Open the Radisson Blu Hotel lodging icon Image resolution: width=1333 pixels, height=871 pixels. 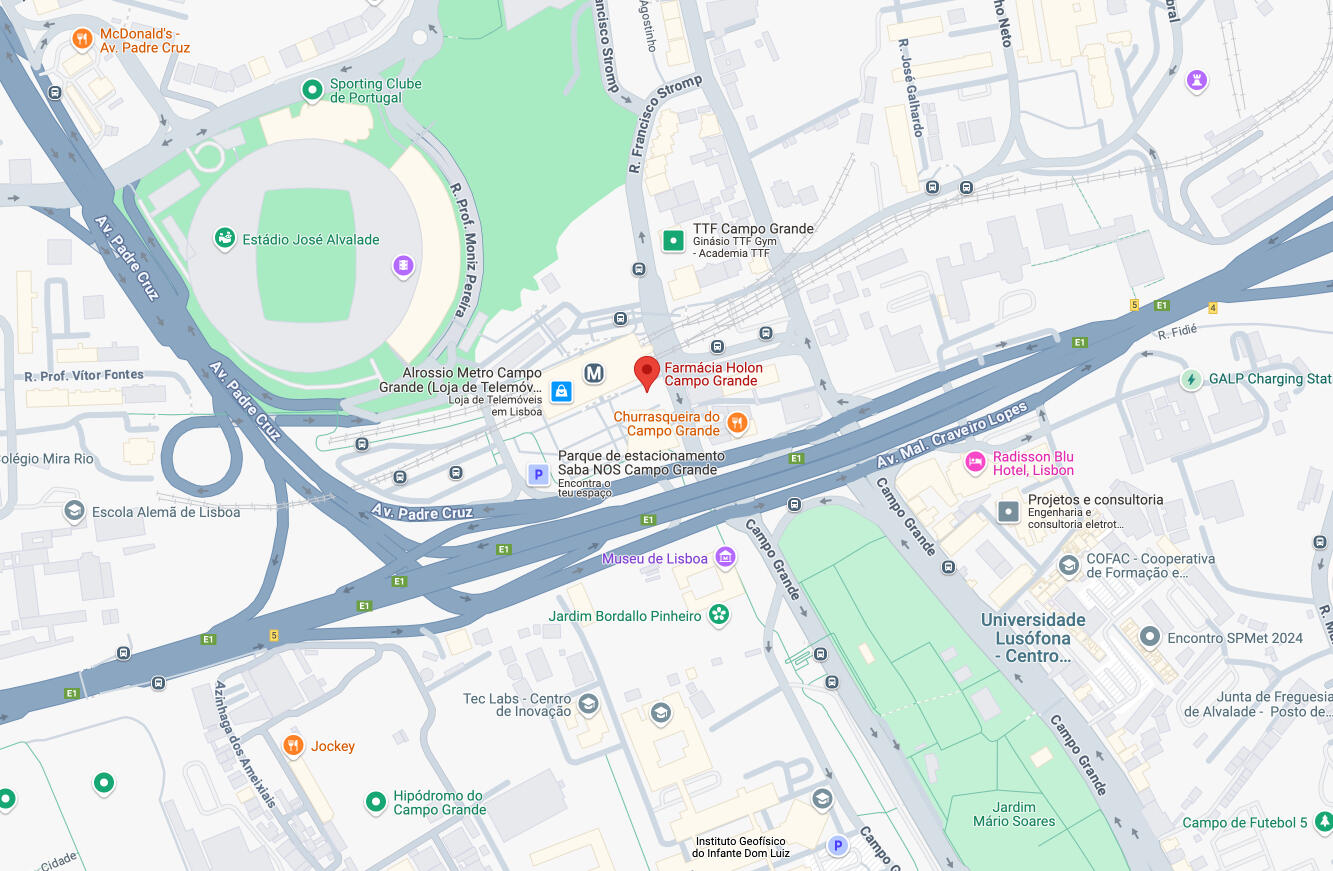pyautogui.click(x=975, y=462)
